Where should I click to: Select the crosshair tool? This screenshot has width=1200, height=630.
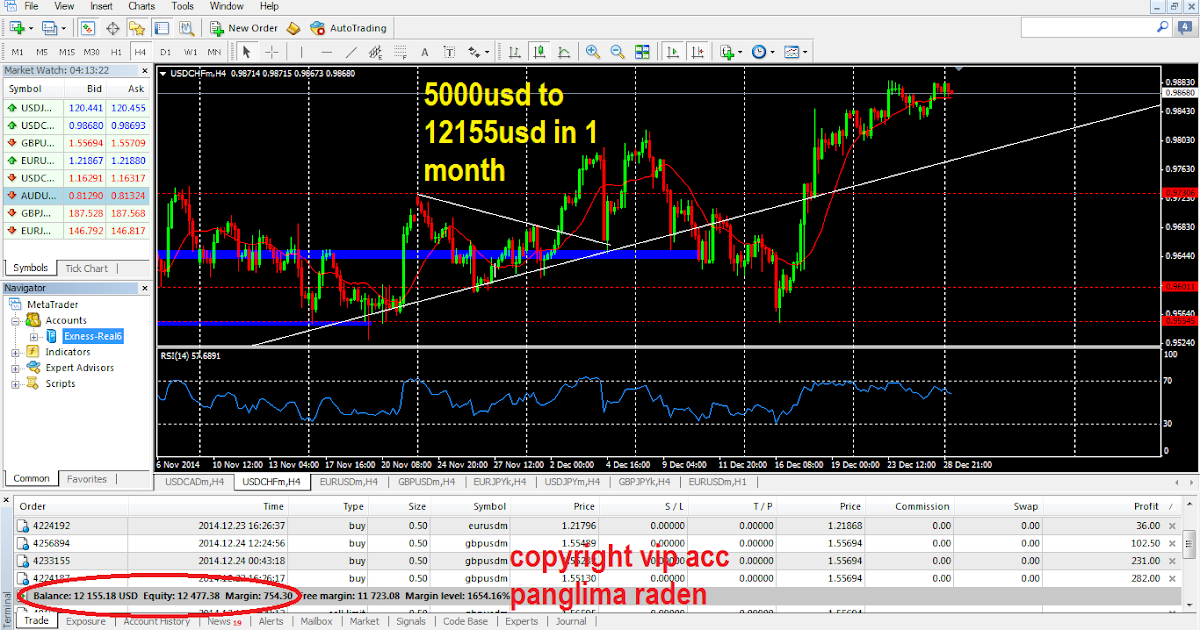point(272,52)
